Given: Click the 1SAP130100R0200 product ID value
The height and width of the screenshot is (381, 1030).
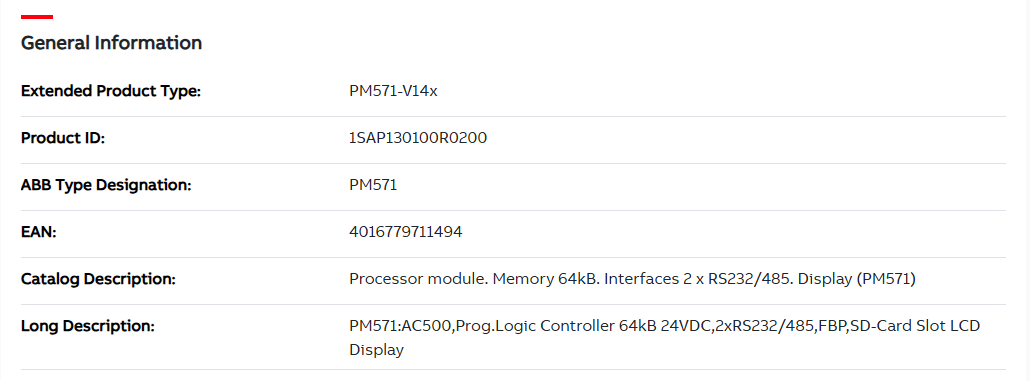Looking at the screenshot, I should (418, 139).
